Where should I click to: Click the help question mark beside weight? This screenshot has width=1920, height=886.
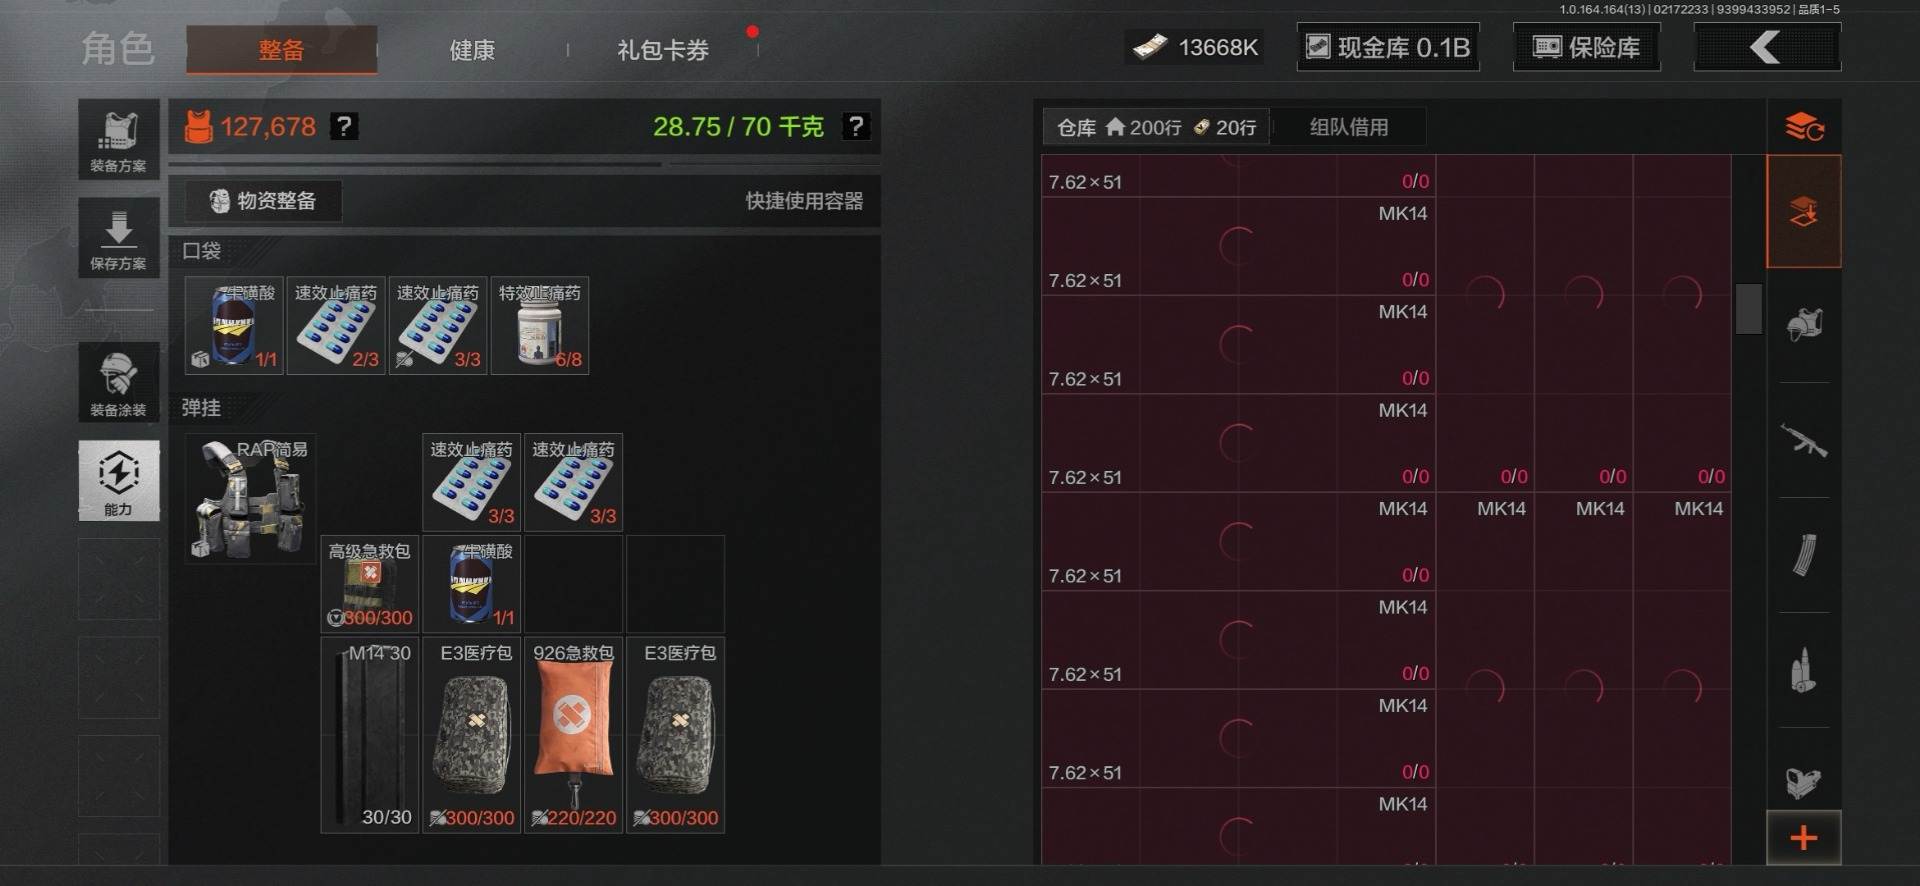click(856, 126)
